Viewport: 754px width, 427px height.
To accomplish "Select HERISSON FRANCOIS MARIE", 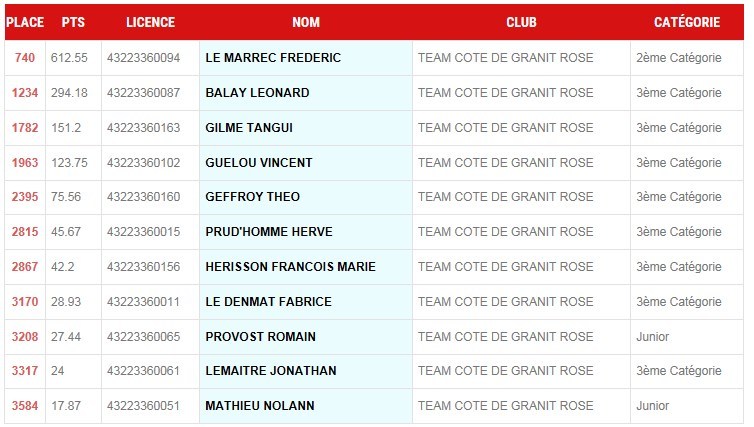I will point(290,267).
